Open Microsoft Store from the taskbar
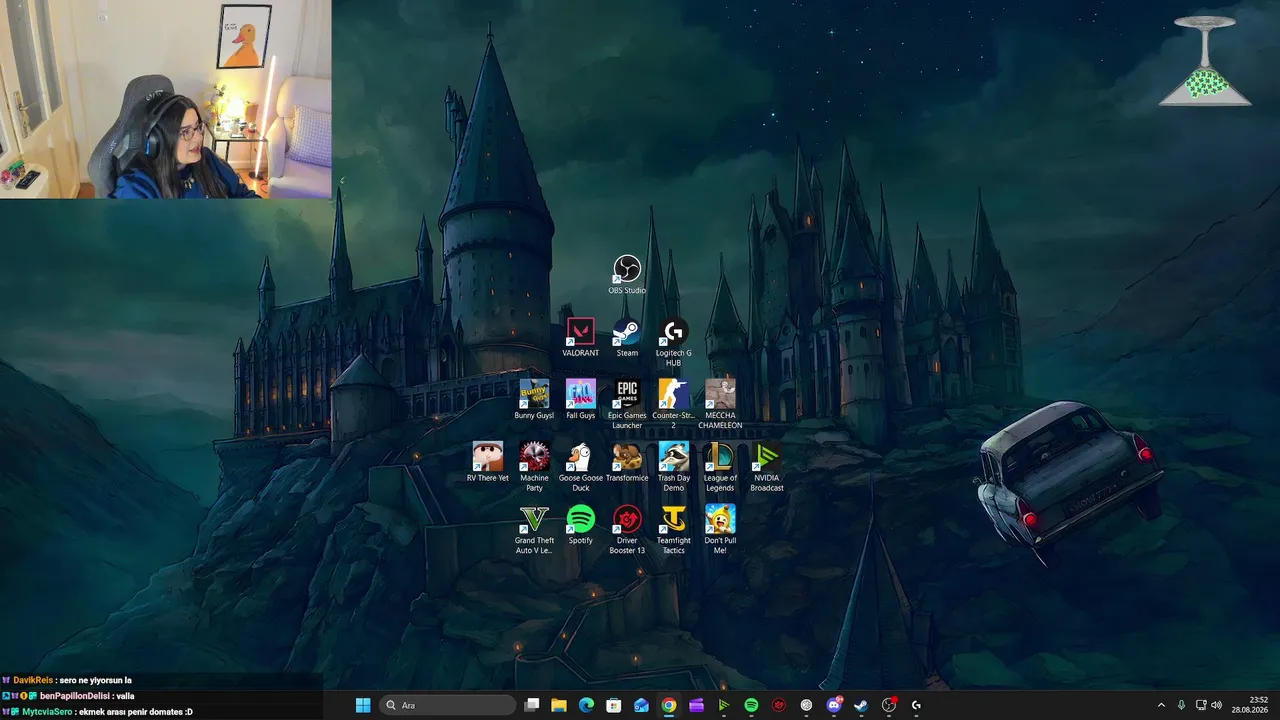 pyautogui.click(x=614, y=705)
